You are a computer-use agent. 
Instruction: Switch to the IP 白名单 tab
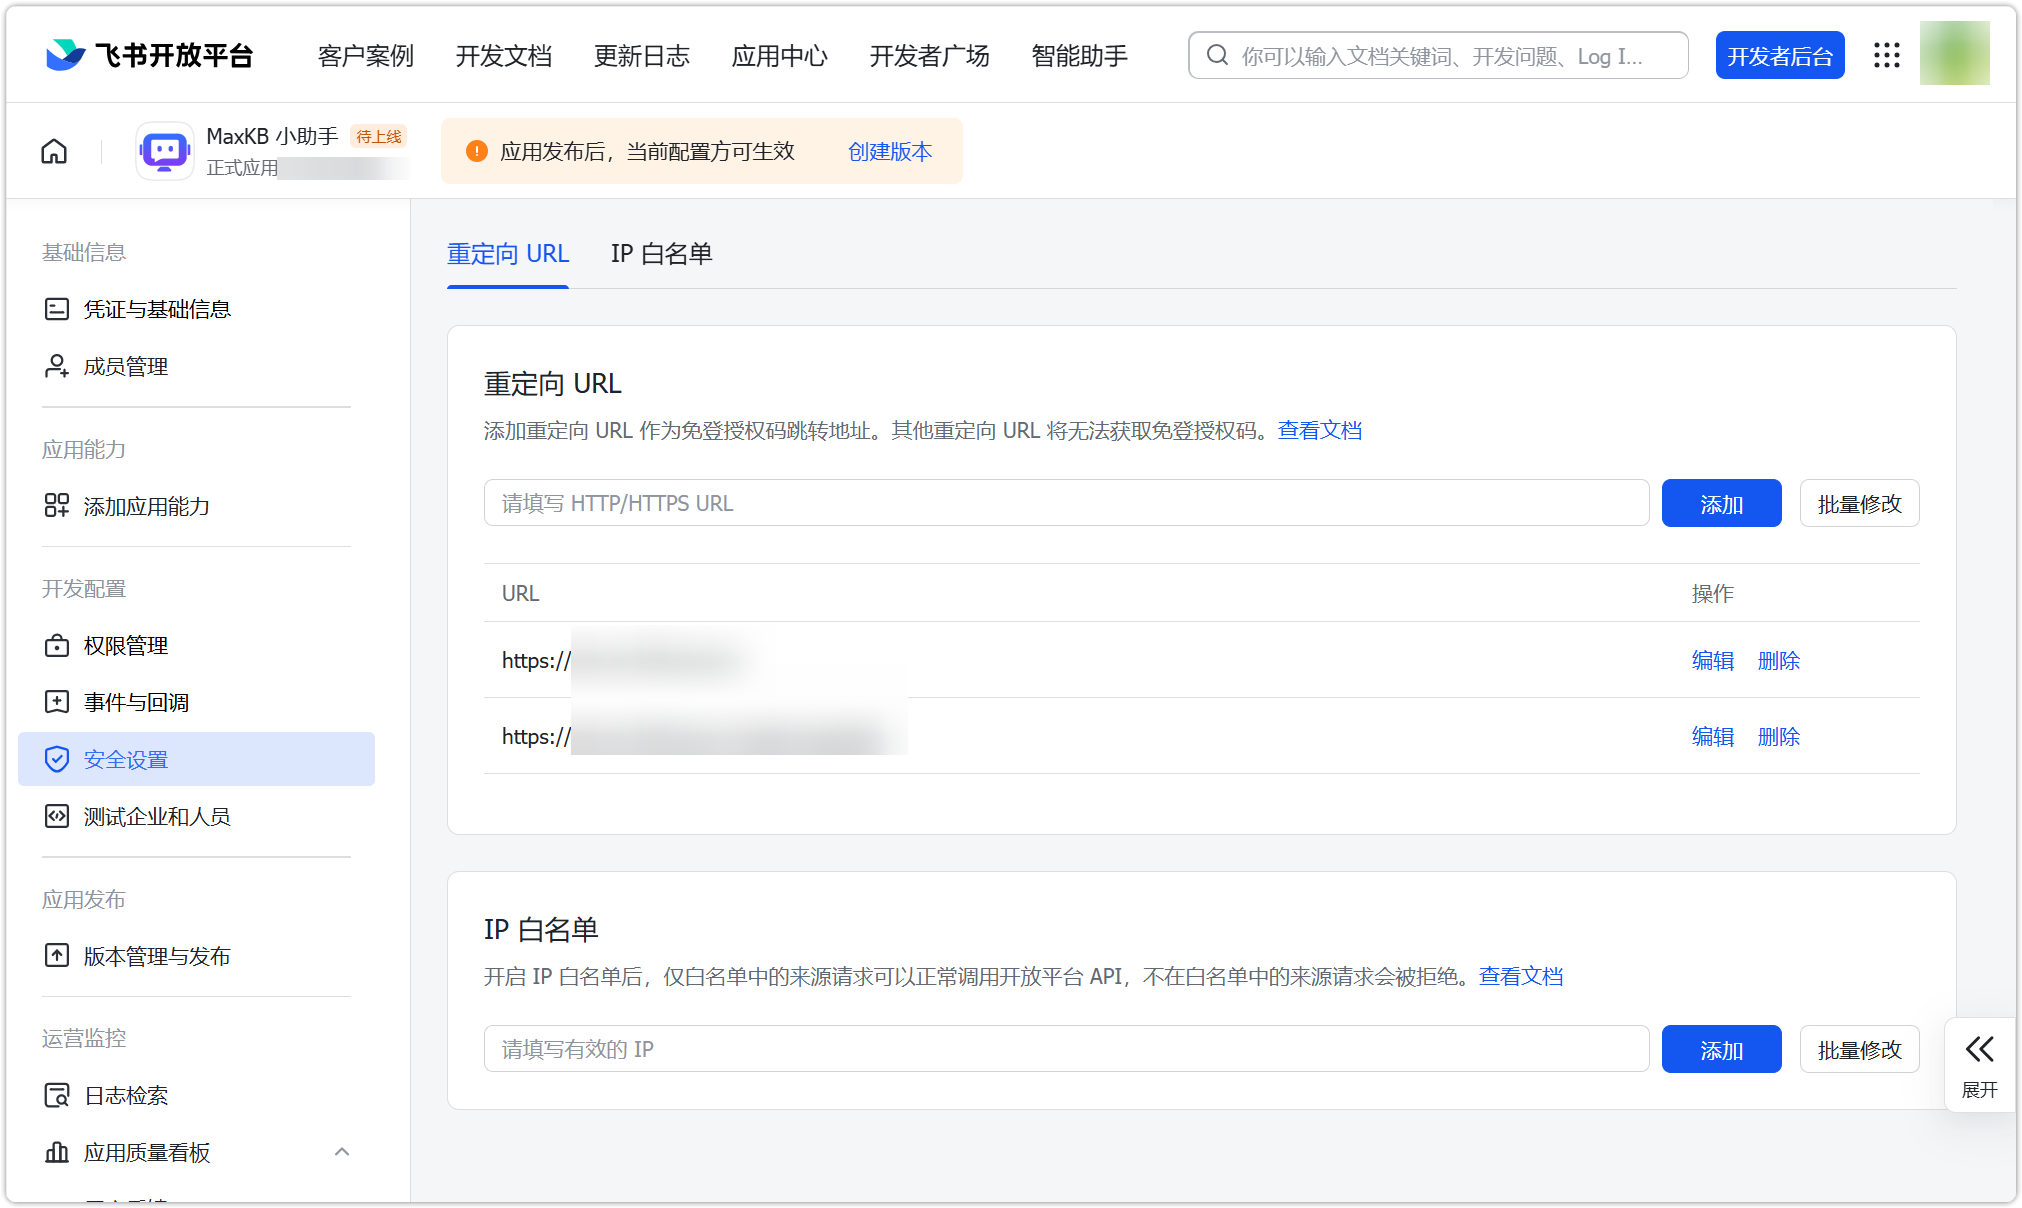click(660, 254)
